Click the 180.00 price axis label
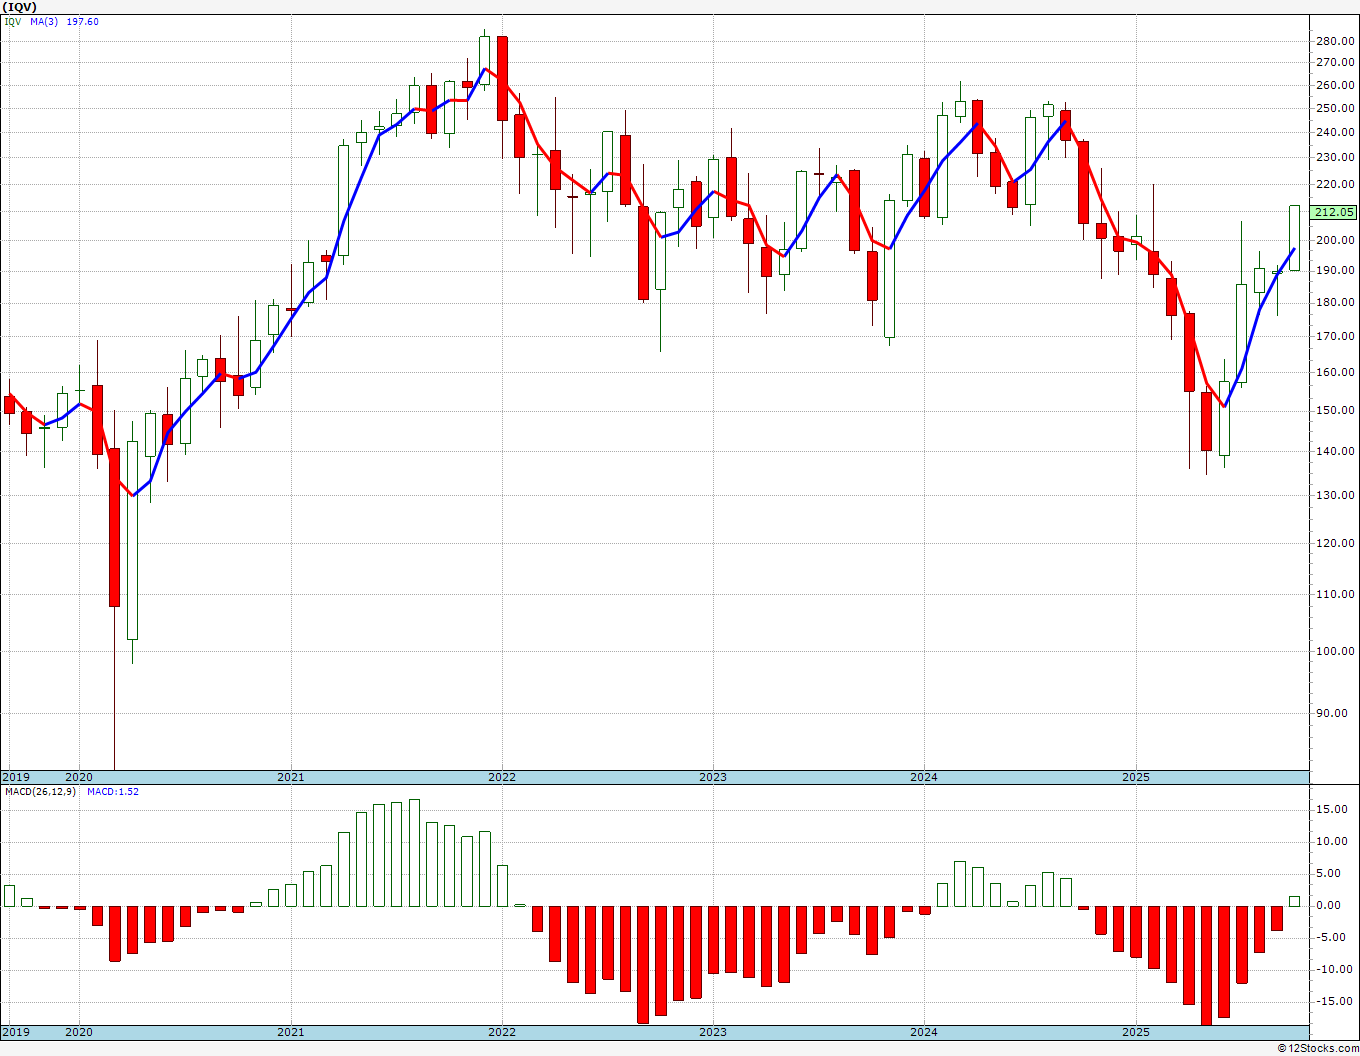1360x1056 pixels. pos(1336,303)
